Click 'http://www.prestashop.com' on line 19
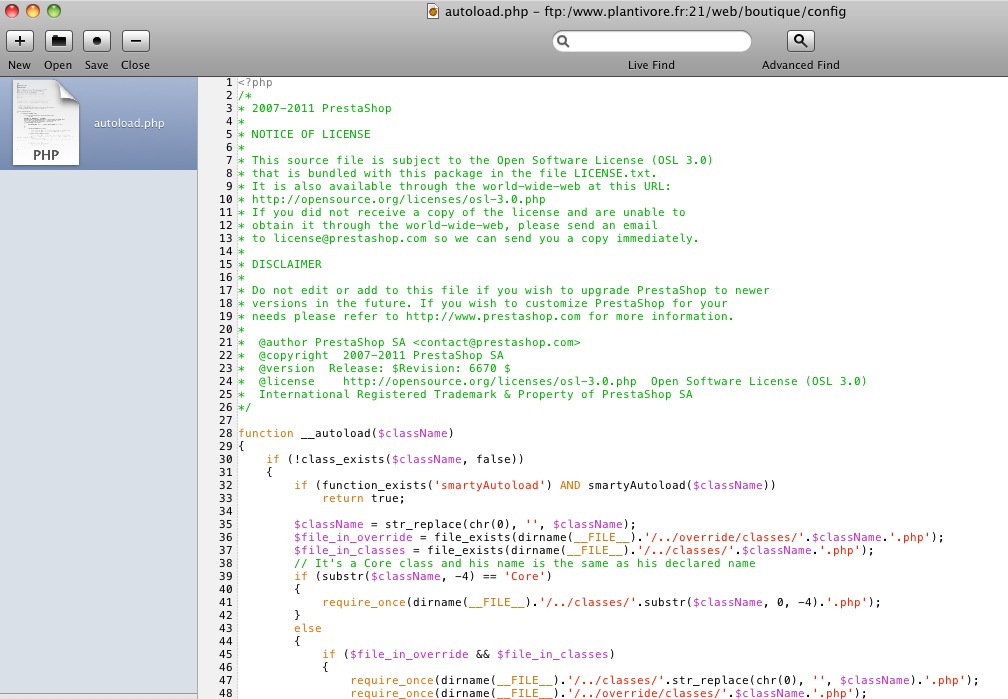The height and width of the screenshot is (699, 1008). (x=493, y=316)
